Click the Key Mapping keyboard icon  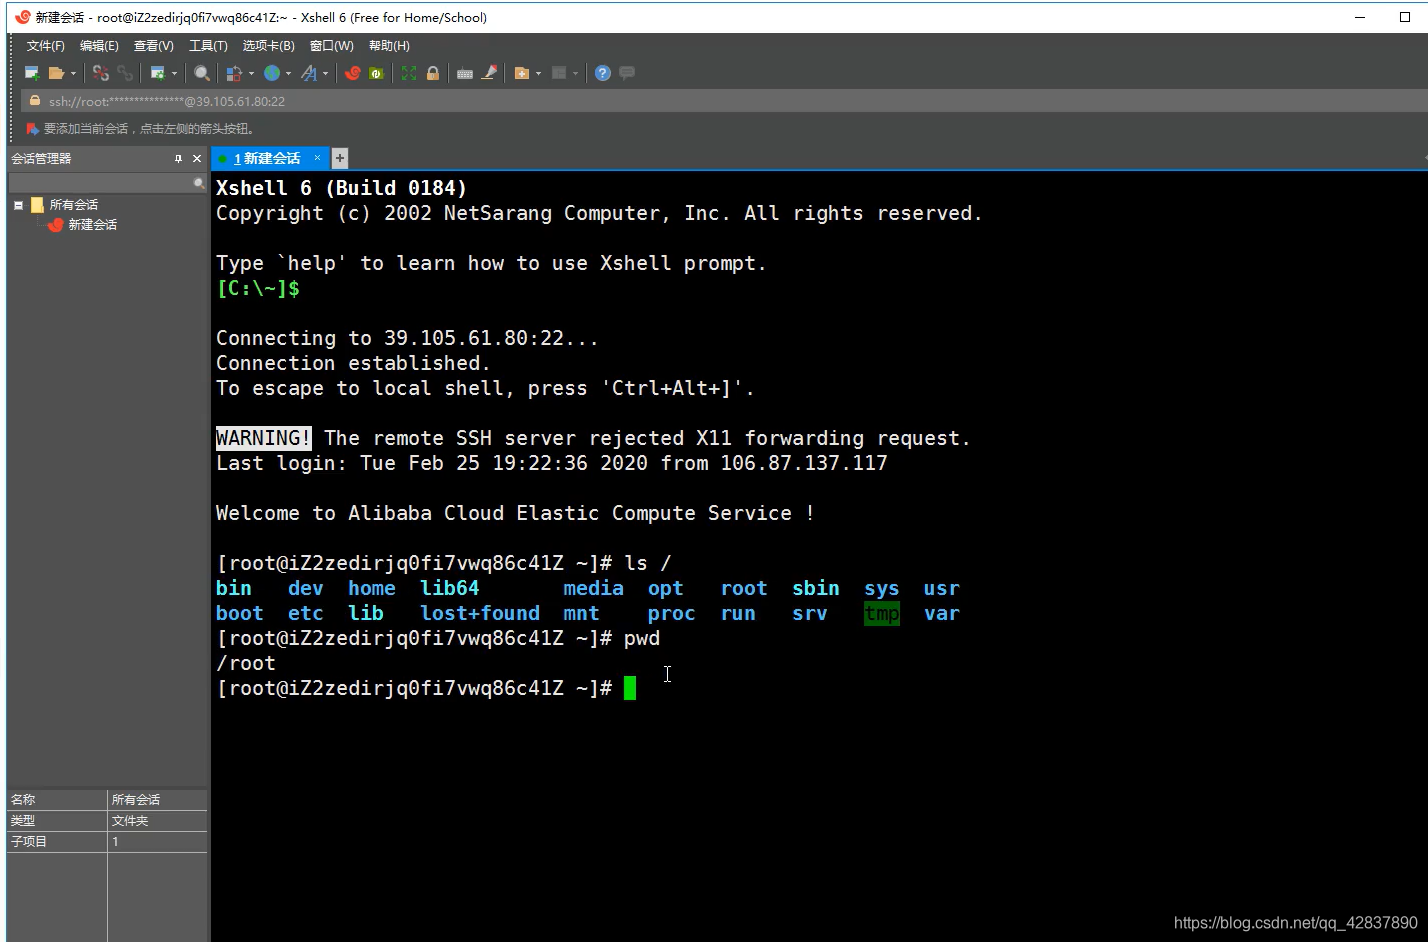click(465, 73)
